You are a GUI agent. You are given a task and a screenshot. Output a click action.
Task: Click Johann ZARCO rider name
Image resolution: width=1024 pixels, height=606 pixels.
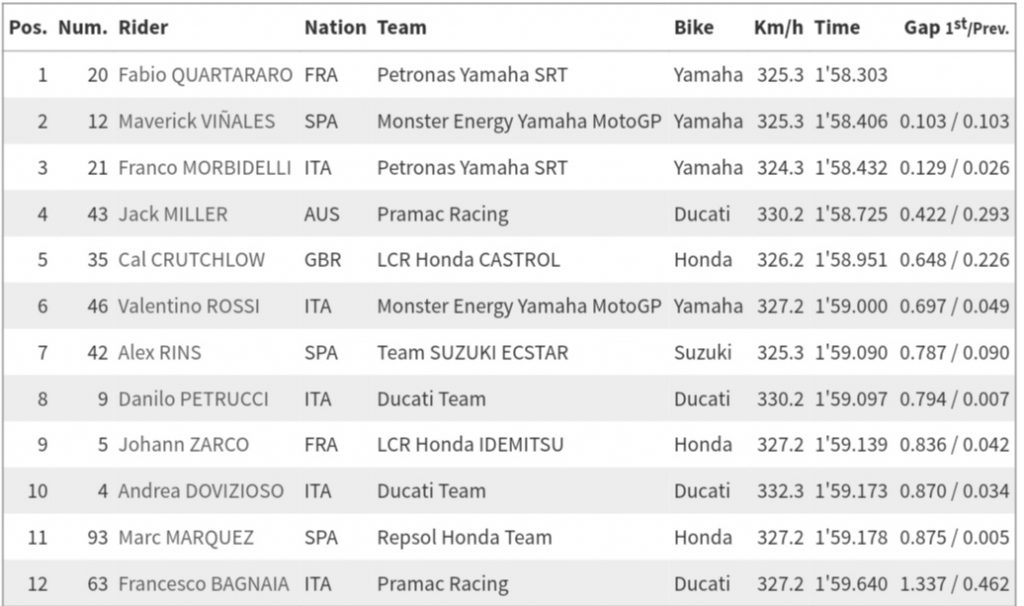point(184,445)
